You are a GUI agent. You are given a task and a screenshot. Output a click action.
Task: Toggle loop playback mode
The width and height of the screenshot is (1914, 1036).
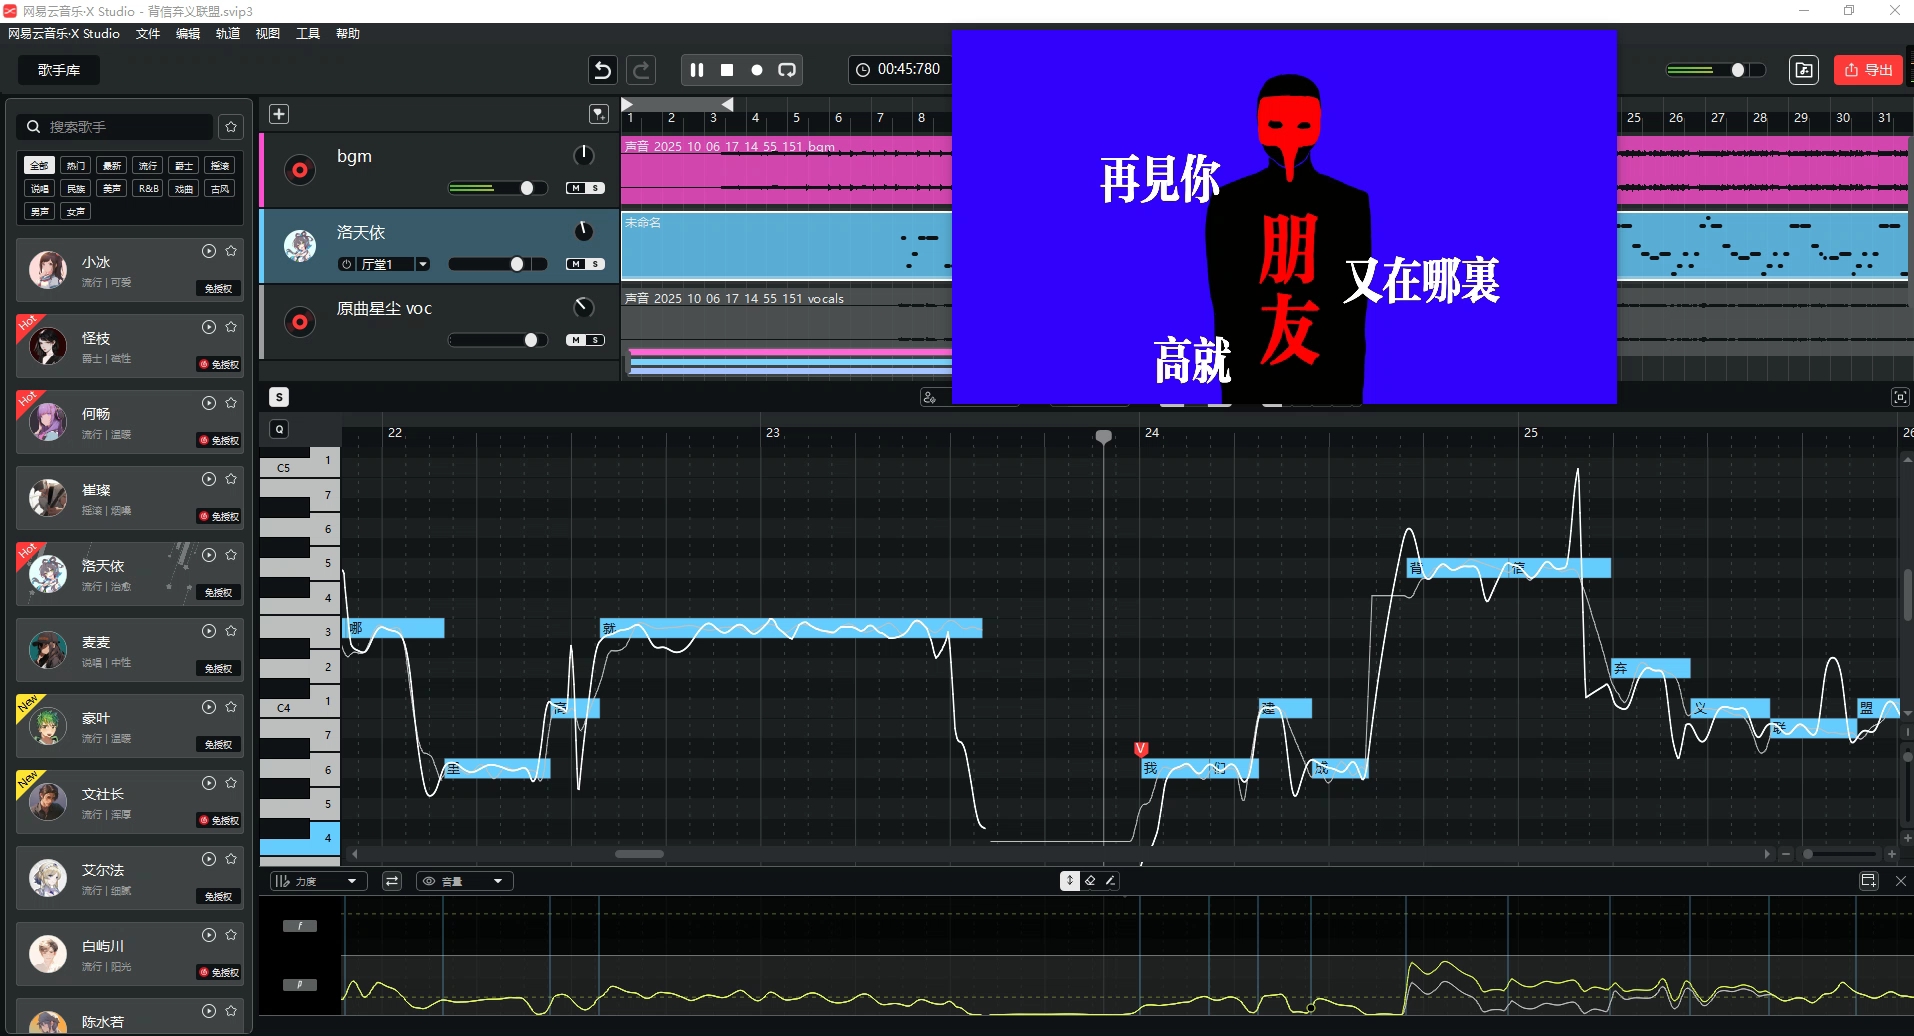tap(787, 70)
